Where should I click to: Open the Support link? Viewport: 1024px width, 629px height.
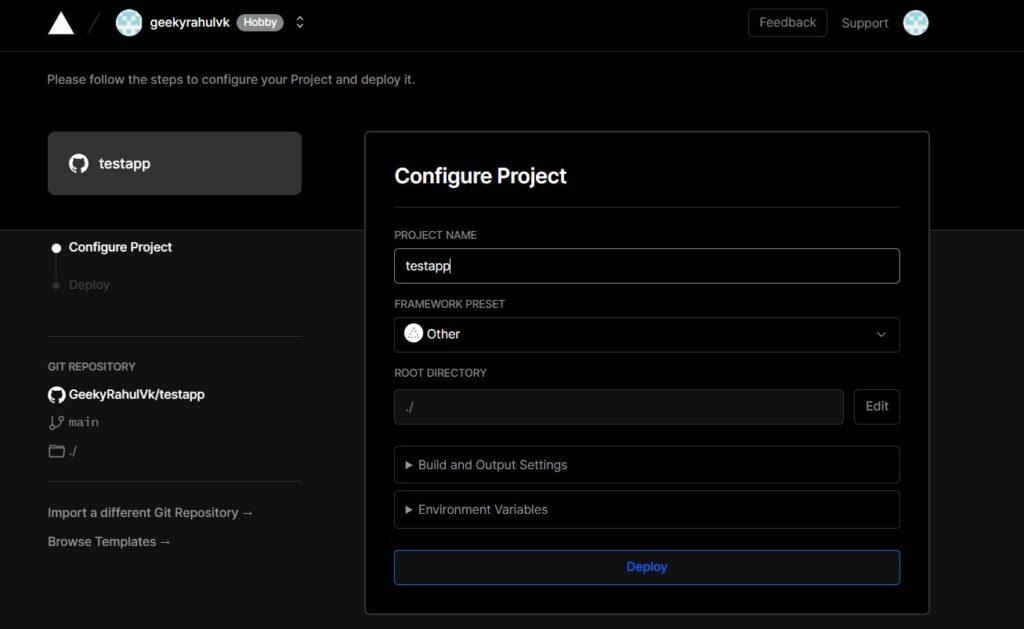(x=864, y=23)
